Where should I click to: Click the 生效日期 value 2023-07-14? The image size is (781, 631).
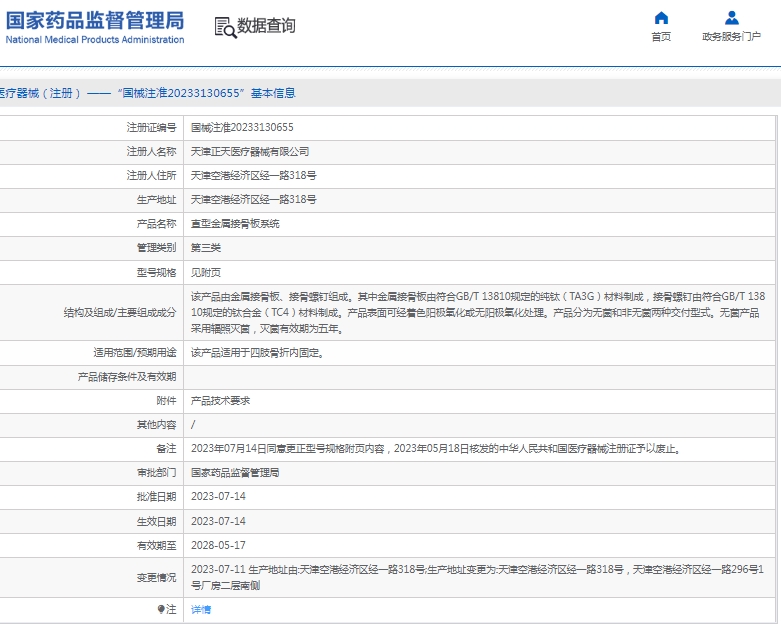218,521
